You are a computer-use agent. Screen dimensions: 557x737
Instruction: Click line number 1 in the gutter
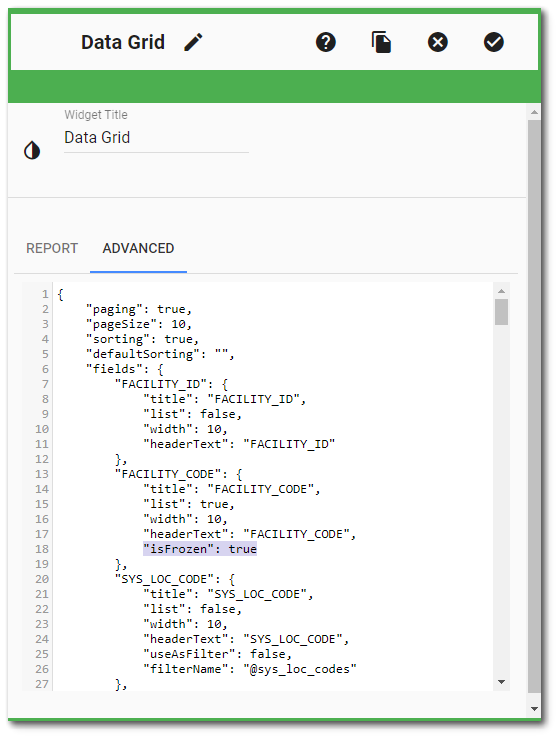click(45, 294)
